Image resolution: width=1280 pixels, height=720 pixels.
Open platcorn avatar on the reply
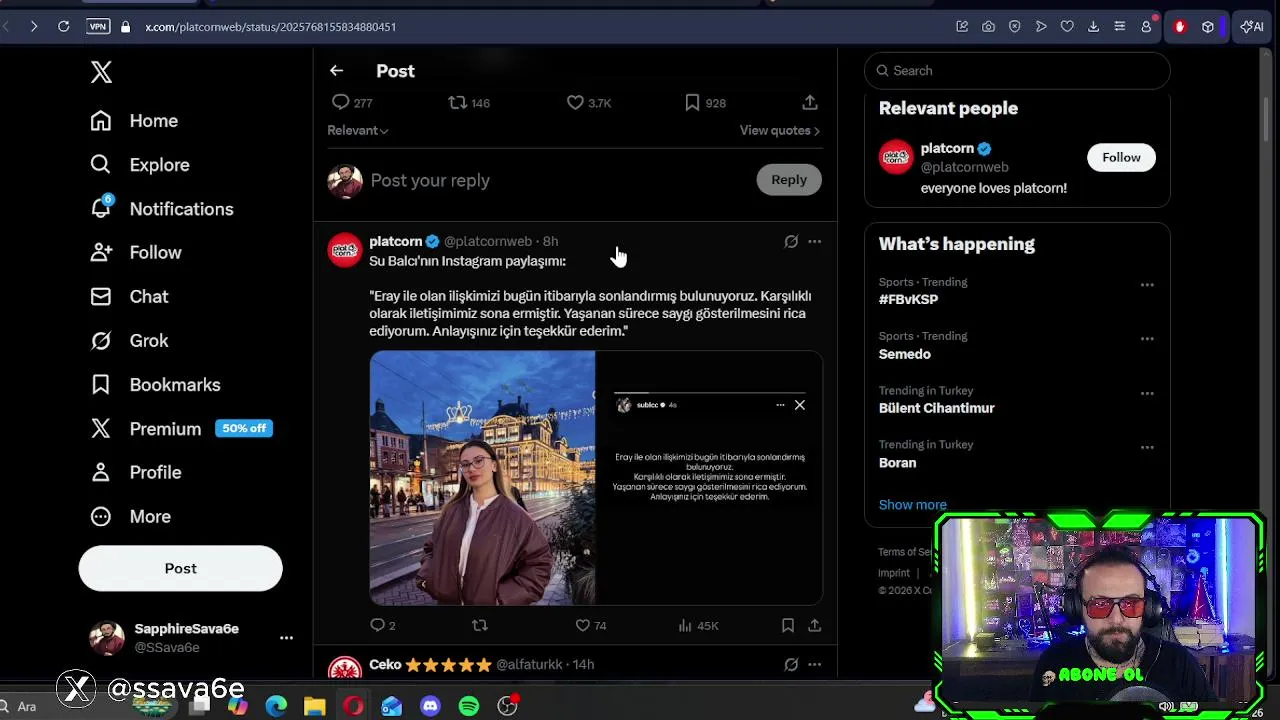click(345, 250)
